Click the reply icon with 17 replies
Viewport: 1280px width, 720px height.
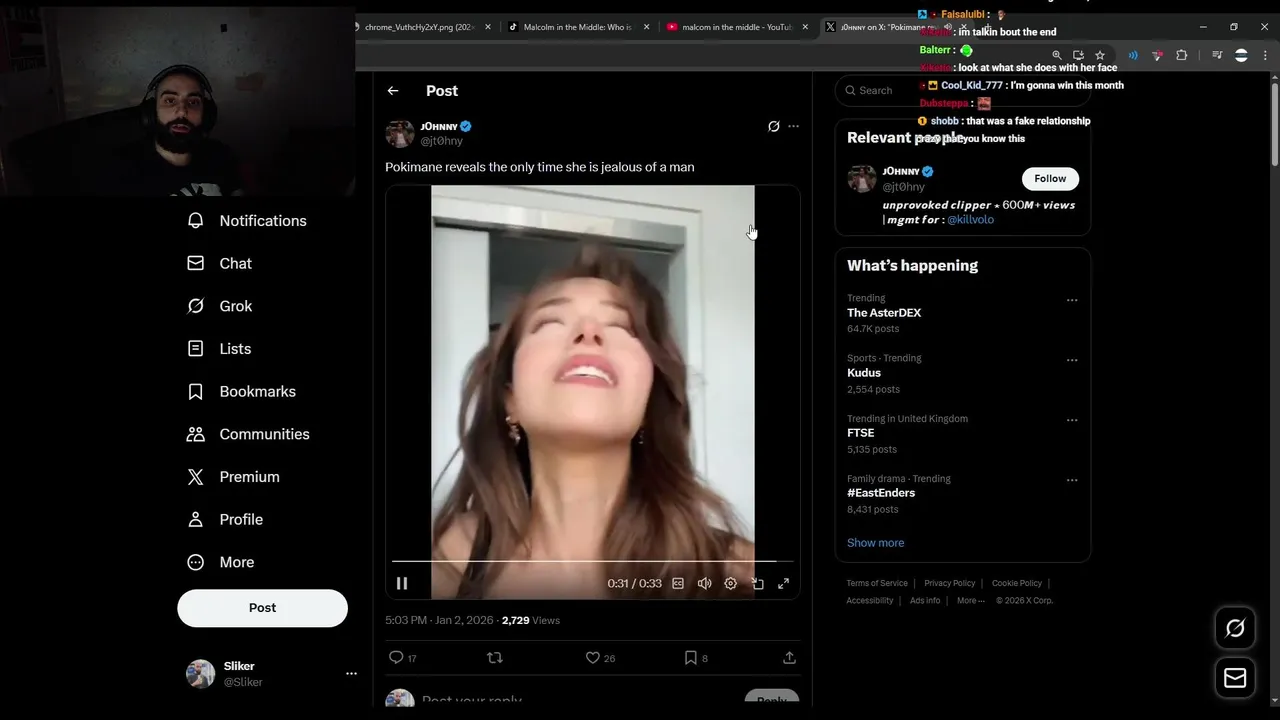(x=396, y=658)
